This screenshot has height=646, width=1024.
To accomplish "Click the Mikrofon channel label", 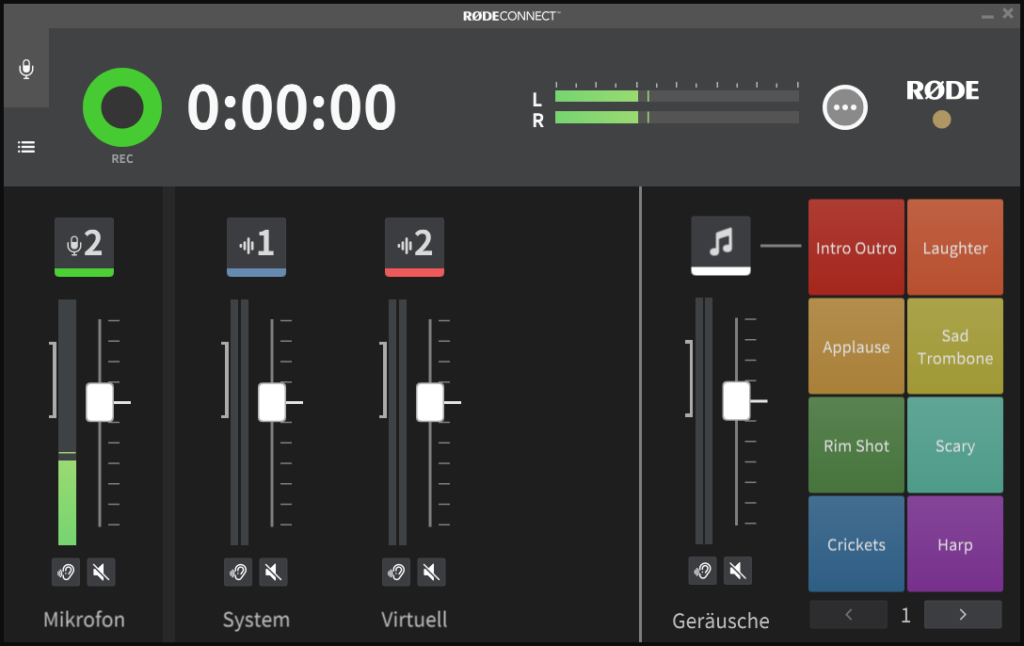I will [x=84, y=619].
